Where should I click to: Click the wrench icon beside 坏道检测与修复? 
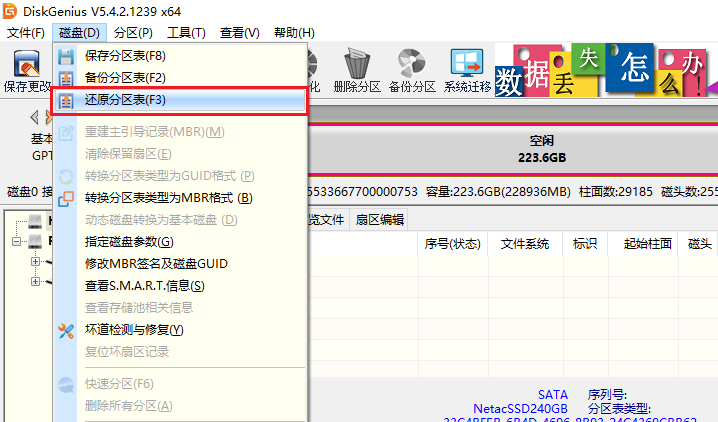point(66,330)
